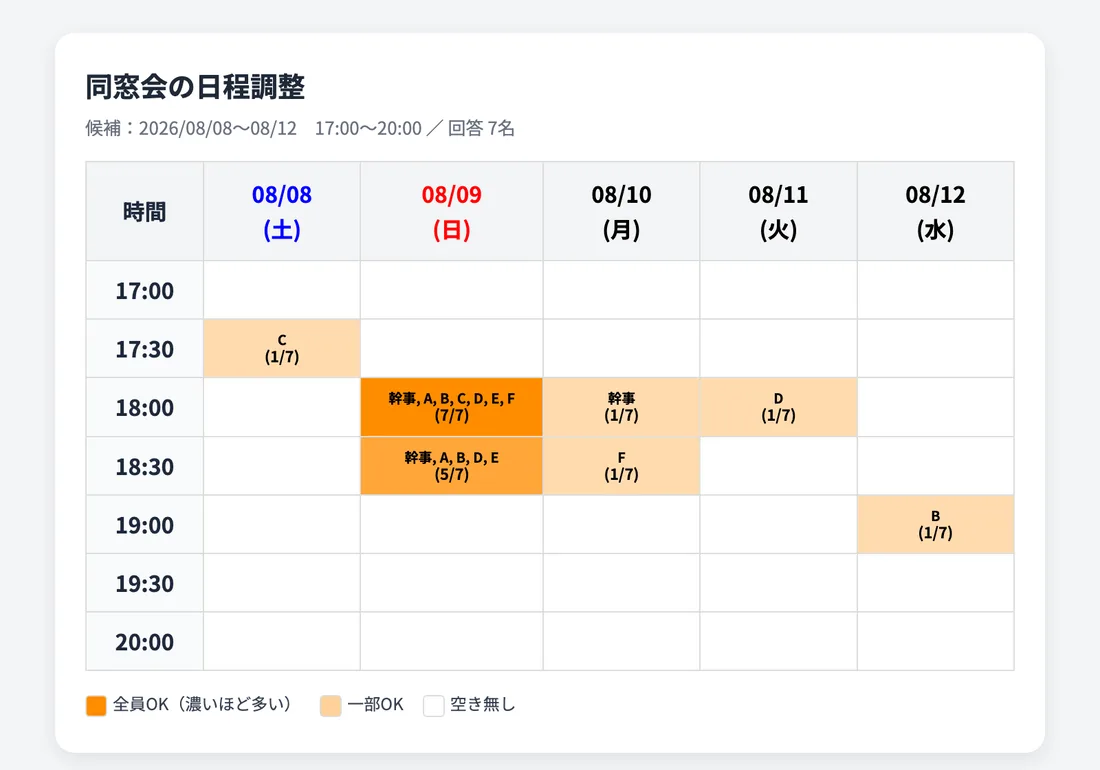This screenshot has height=770, width=1100.
Task: Click the 08/10 (月) column header
Action: pyautogui.click(x=622, y=212)
